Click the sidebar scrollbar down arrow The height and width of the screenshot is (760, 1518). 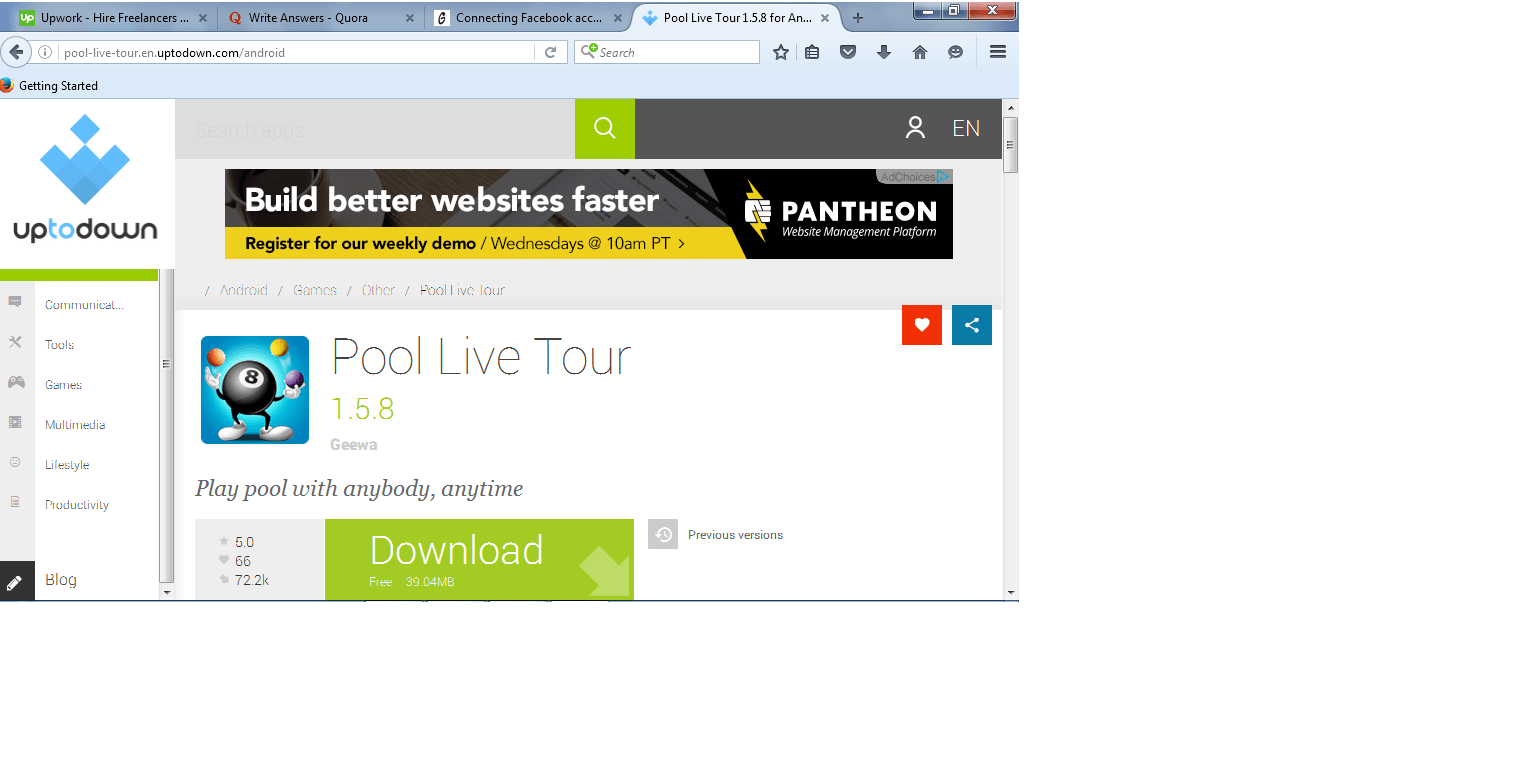(167, 592)
